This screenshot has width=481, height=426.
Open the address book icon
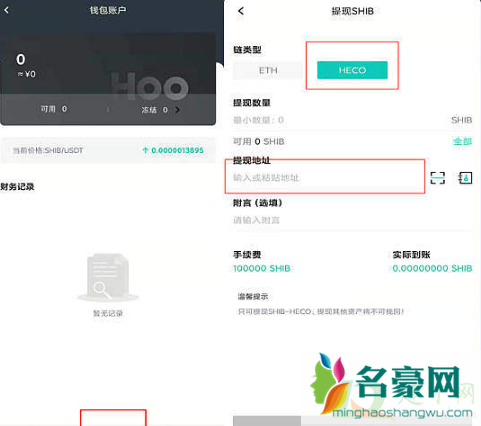[x=465, y=178]
